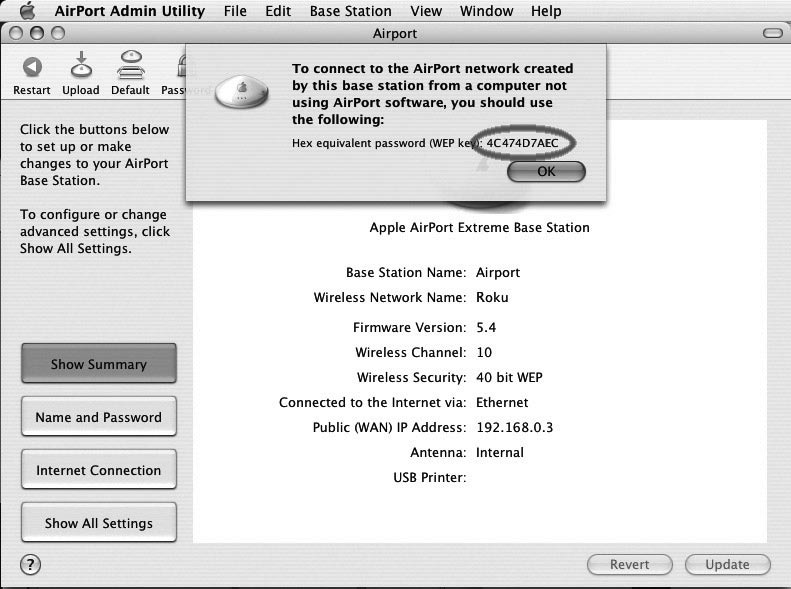This screenshot has height=589, width=791.
Task: Click the Show All Settings button
Action: (98, 523)
